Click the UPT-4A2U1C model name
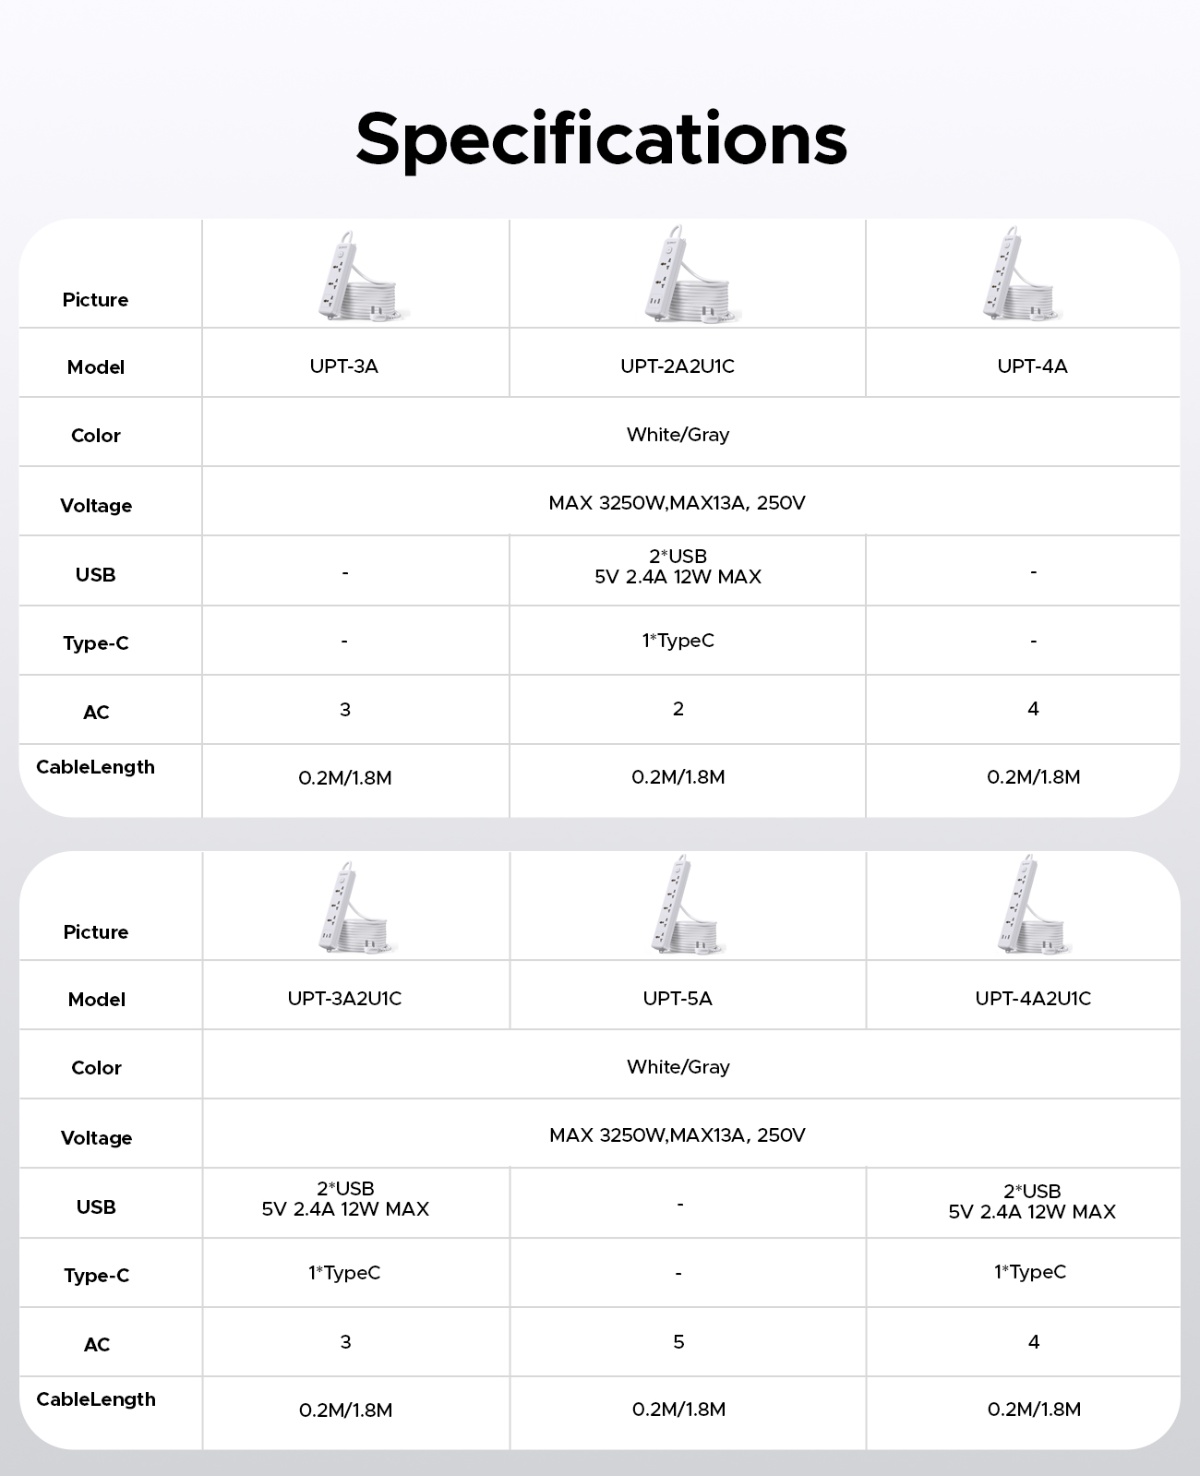Viewport: 1200px width, 1476px height. pos(1032,998)
